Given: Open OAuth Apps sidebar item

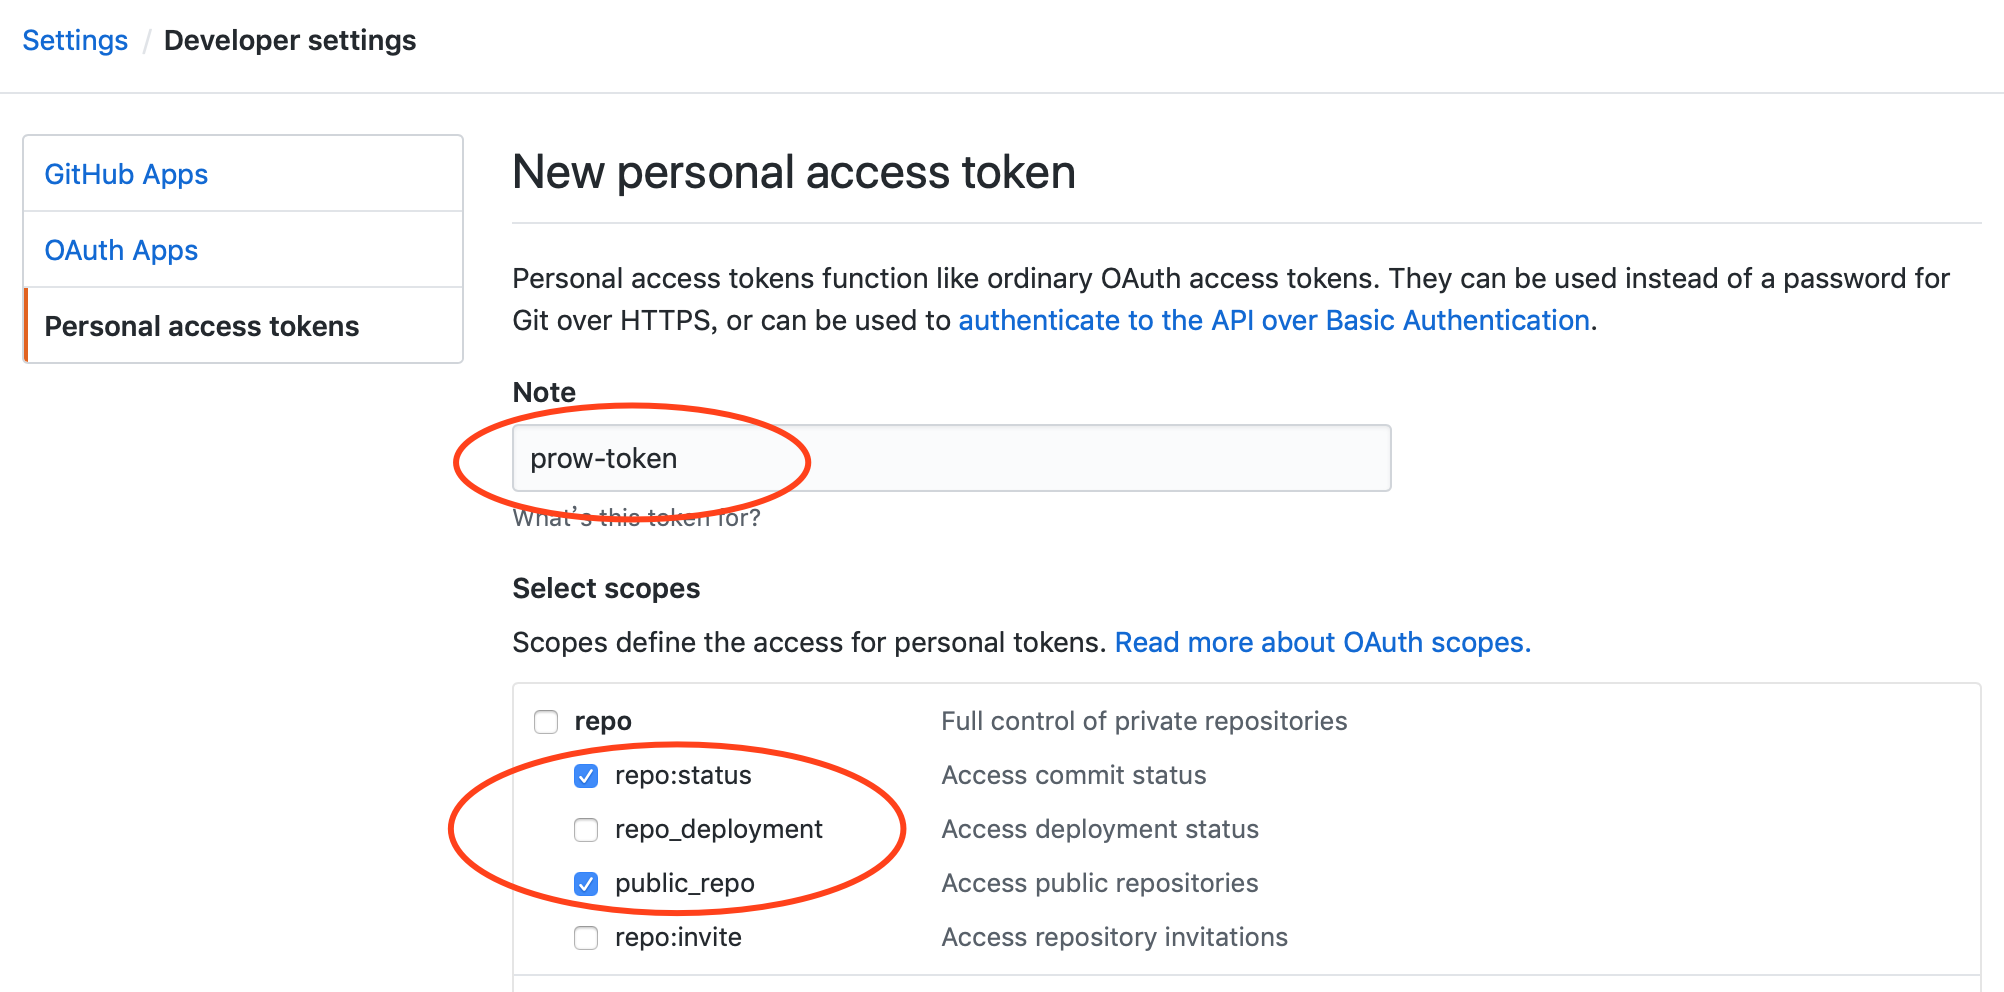Looking at the screenshot, I should click(121, 250).
